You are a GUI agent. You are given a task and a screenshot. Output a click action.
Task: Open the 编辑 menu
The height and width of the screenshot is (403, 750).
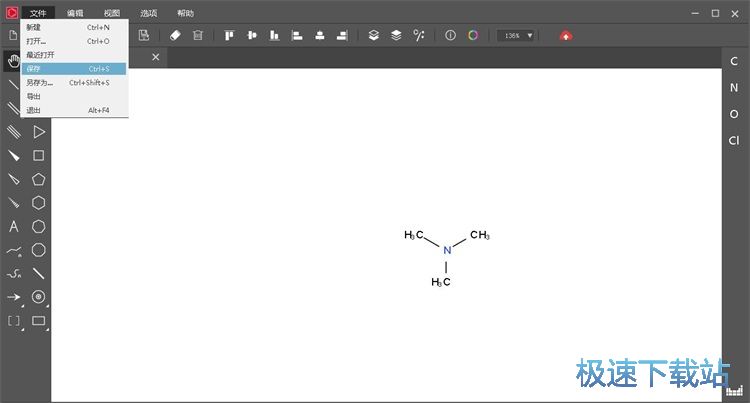(75, 13)
